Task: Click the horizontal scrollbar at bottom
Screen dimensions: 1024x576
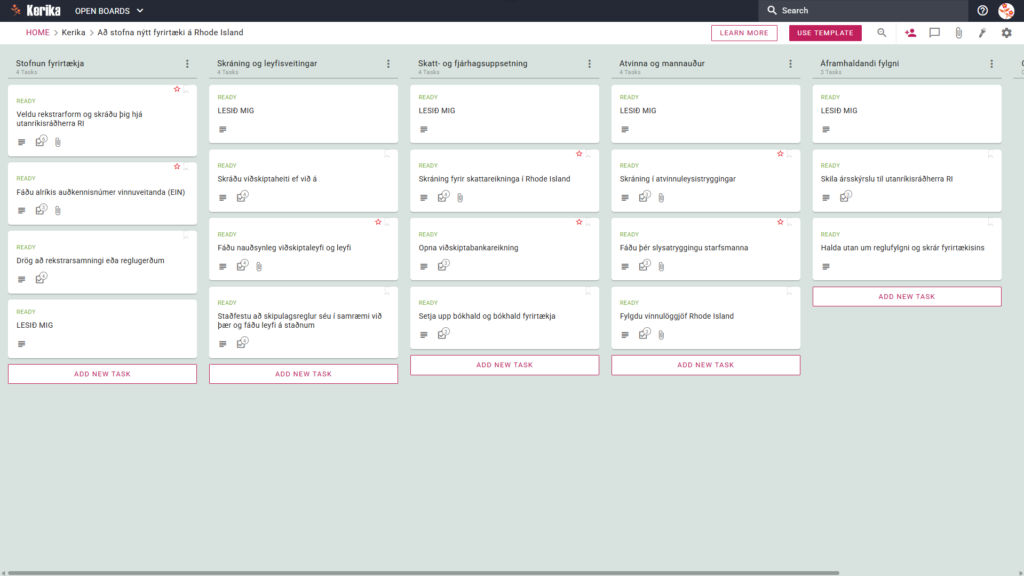Action: (423, 573)
